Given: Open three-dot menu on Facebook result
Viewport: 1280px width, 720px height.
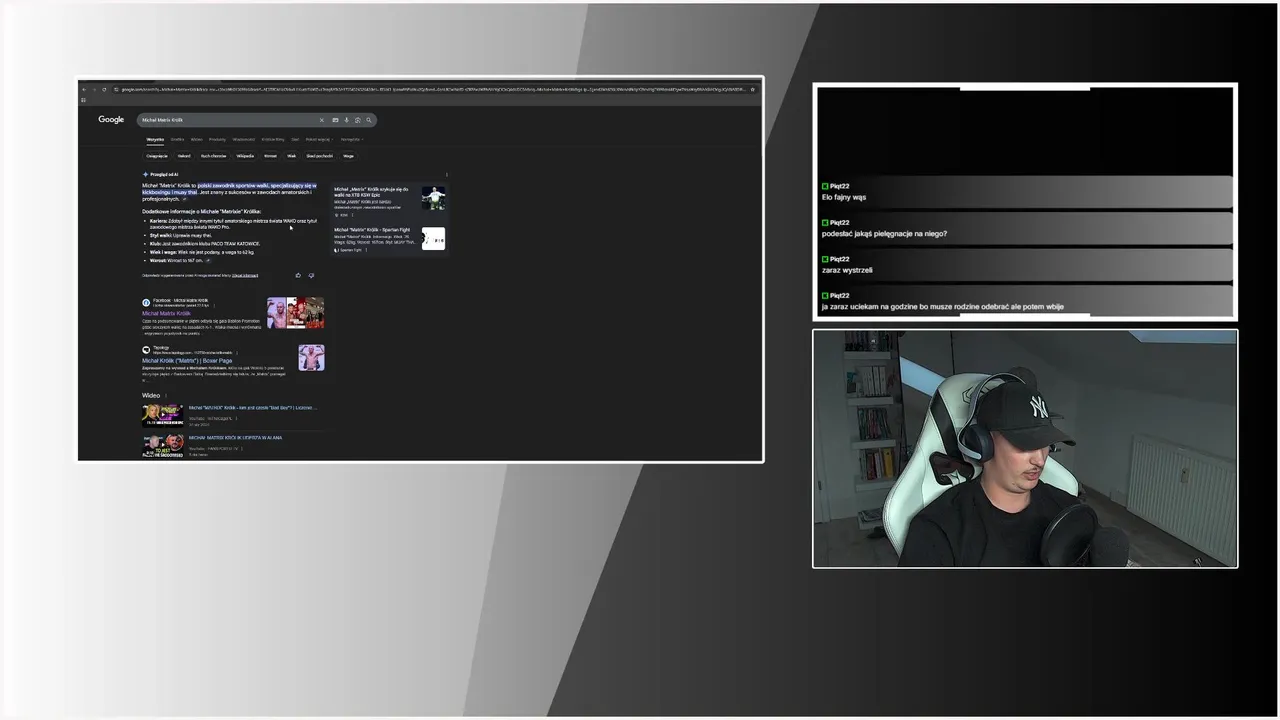Looking at the screenshot, I should (x=213, y=305).
